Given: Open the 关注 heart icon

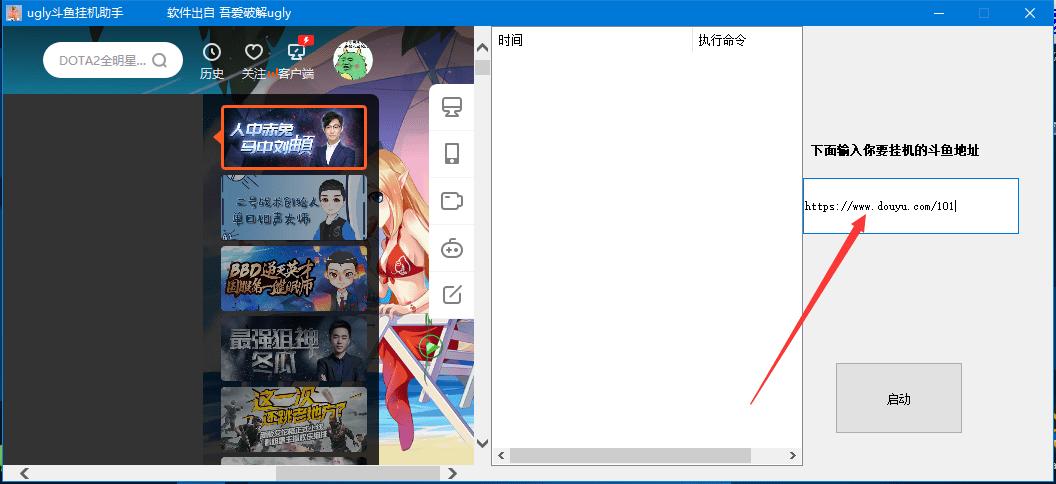Looking at the screenshot, I should pyautogui.click(x=253, y=52).
